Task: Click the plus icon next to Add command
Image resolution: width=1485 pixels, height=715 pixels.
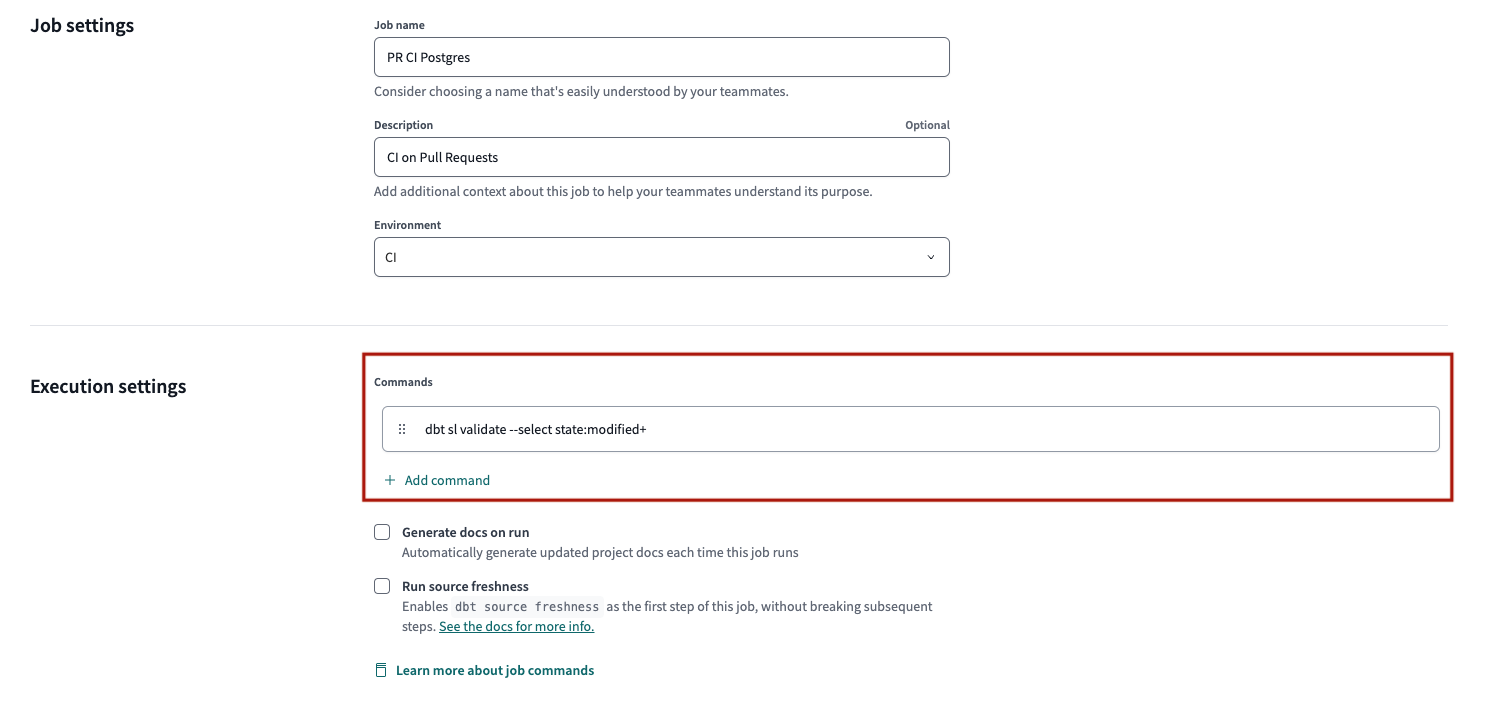Action: tap(389, 480)
